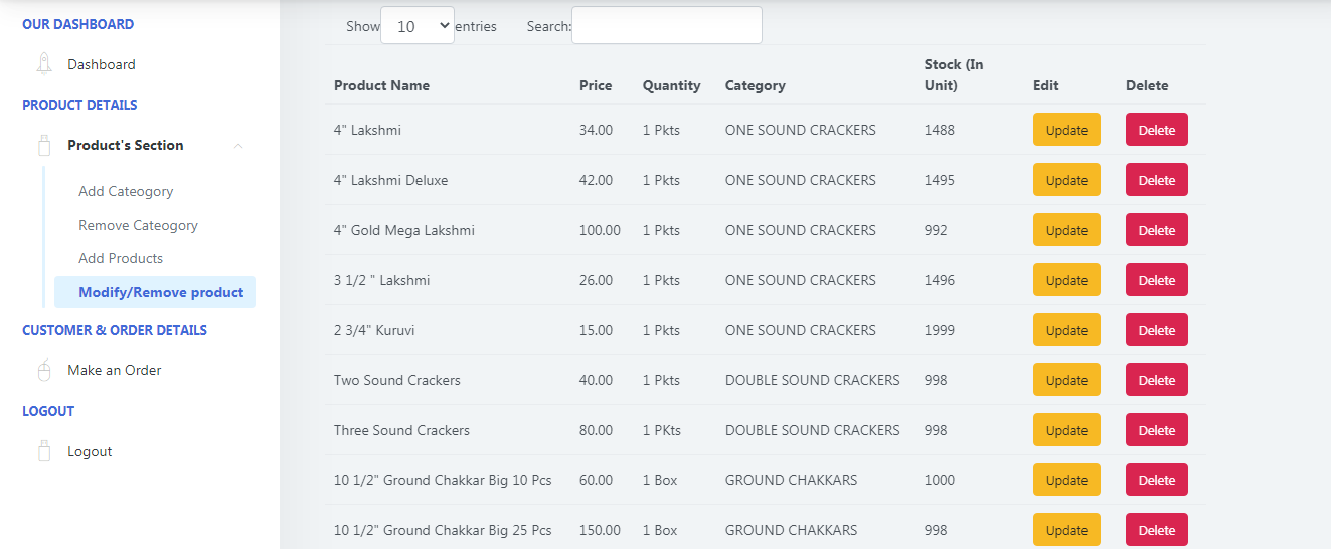This screenshot has width=1331, height=549.
Task: Delete the Three Sound Crackers product
Action: click(1156, 430)
